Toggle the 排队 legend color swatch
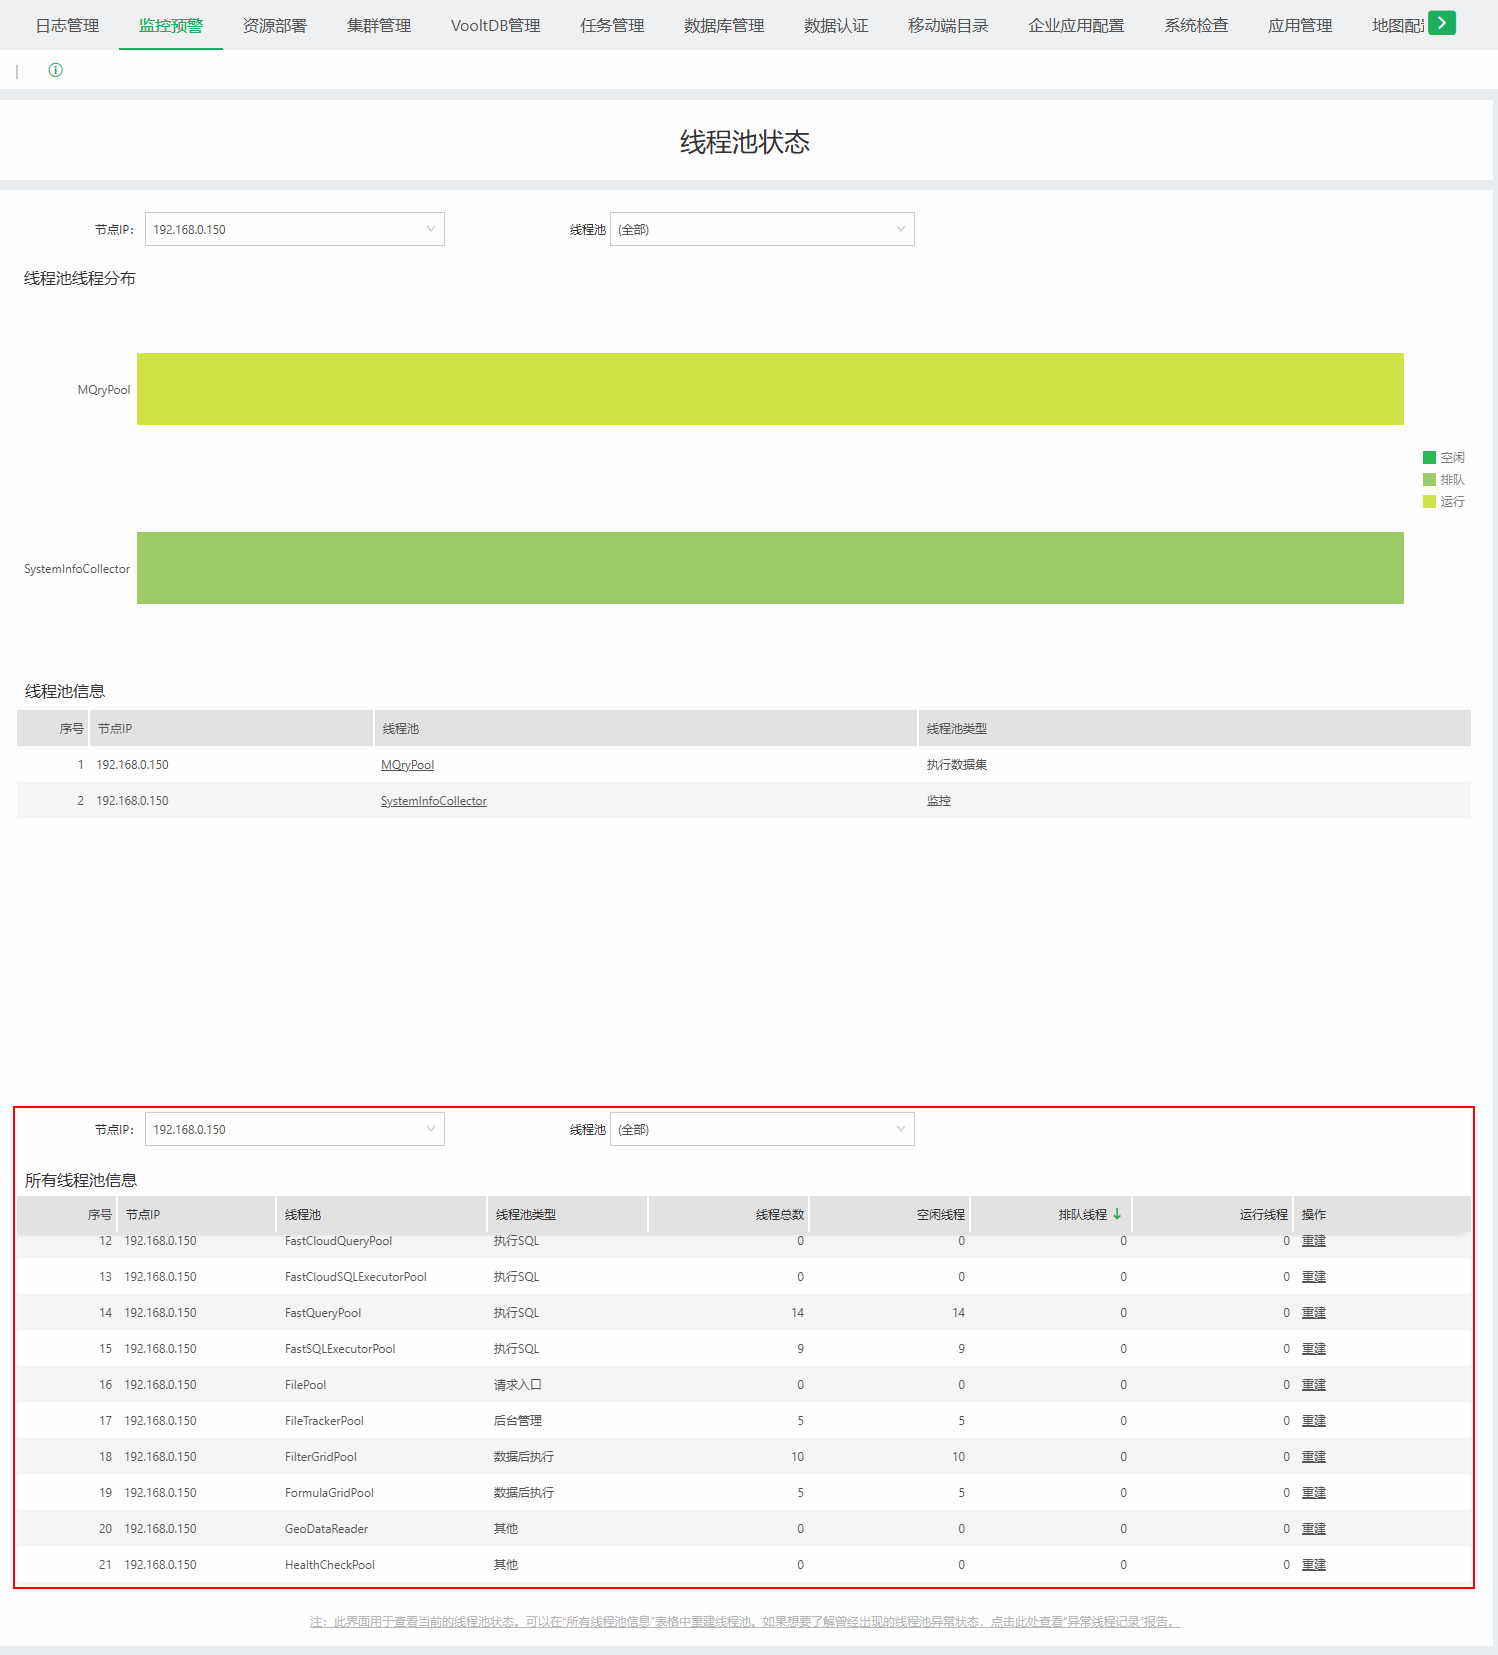 coord(1429,479)
